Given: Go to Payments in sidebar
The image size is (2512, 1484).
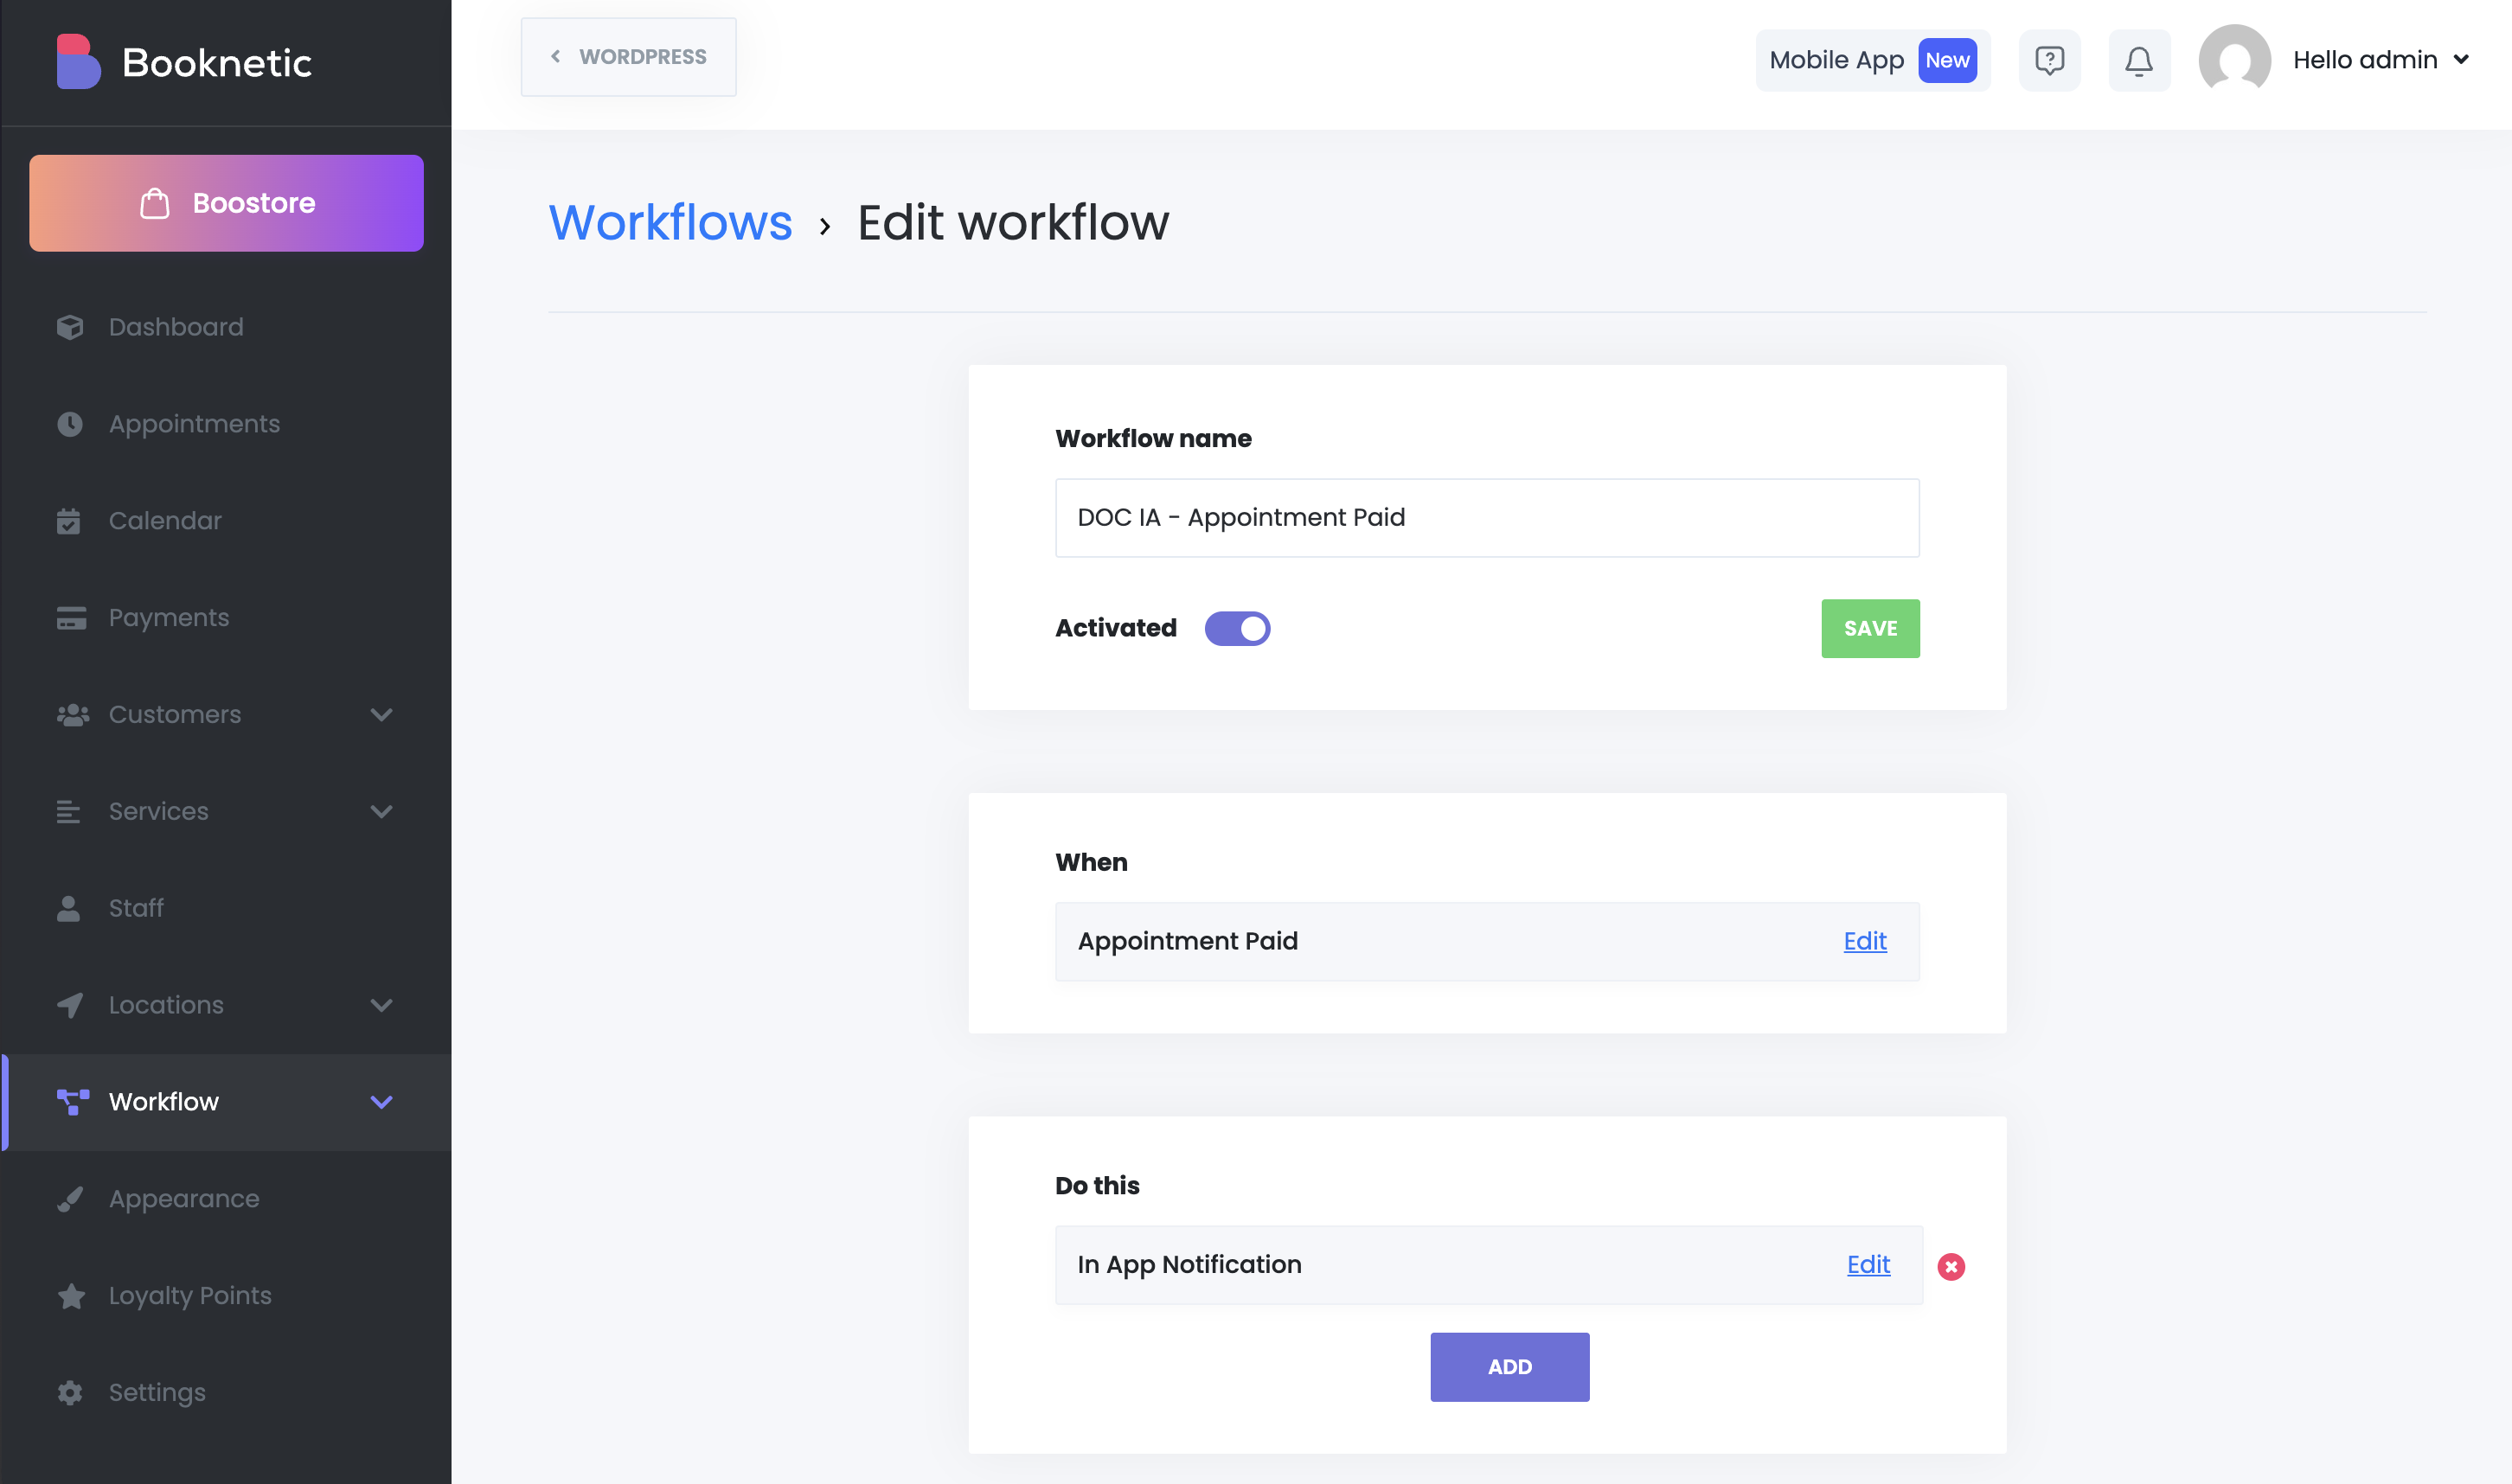Looking at the screenshot, I should (168, 618).
